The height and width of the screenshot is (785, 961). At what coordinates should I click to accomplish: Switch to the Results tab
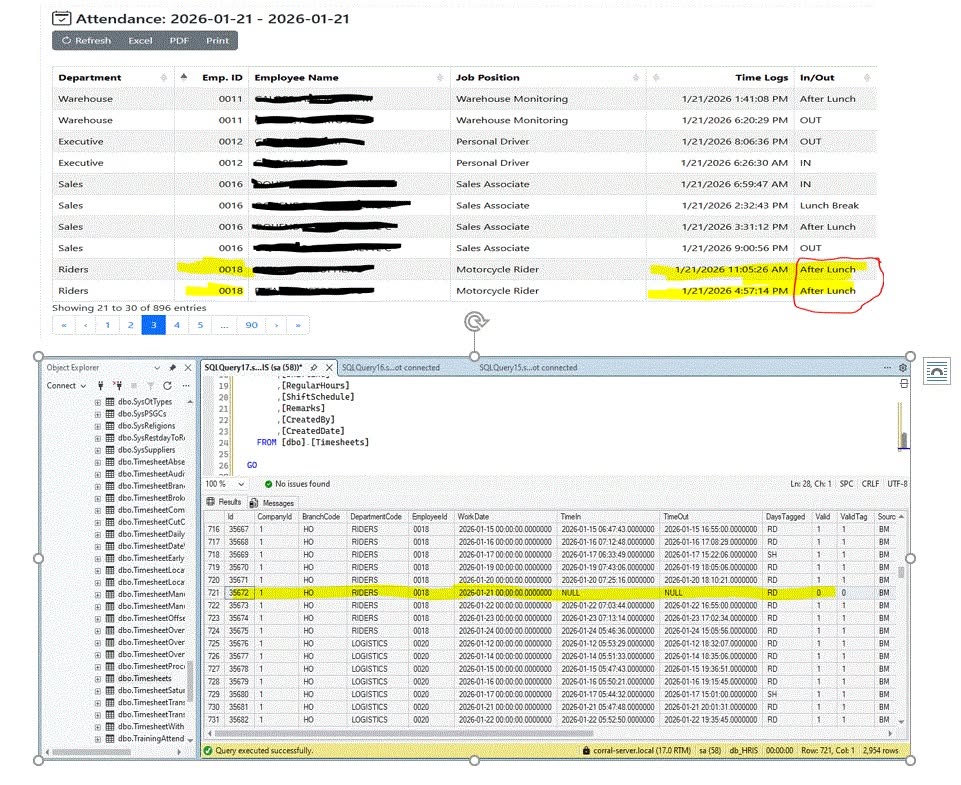(224, 502)
